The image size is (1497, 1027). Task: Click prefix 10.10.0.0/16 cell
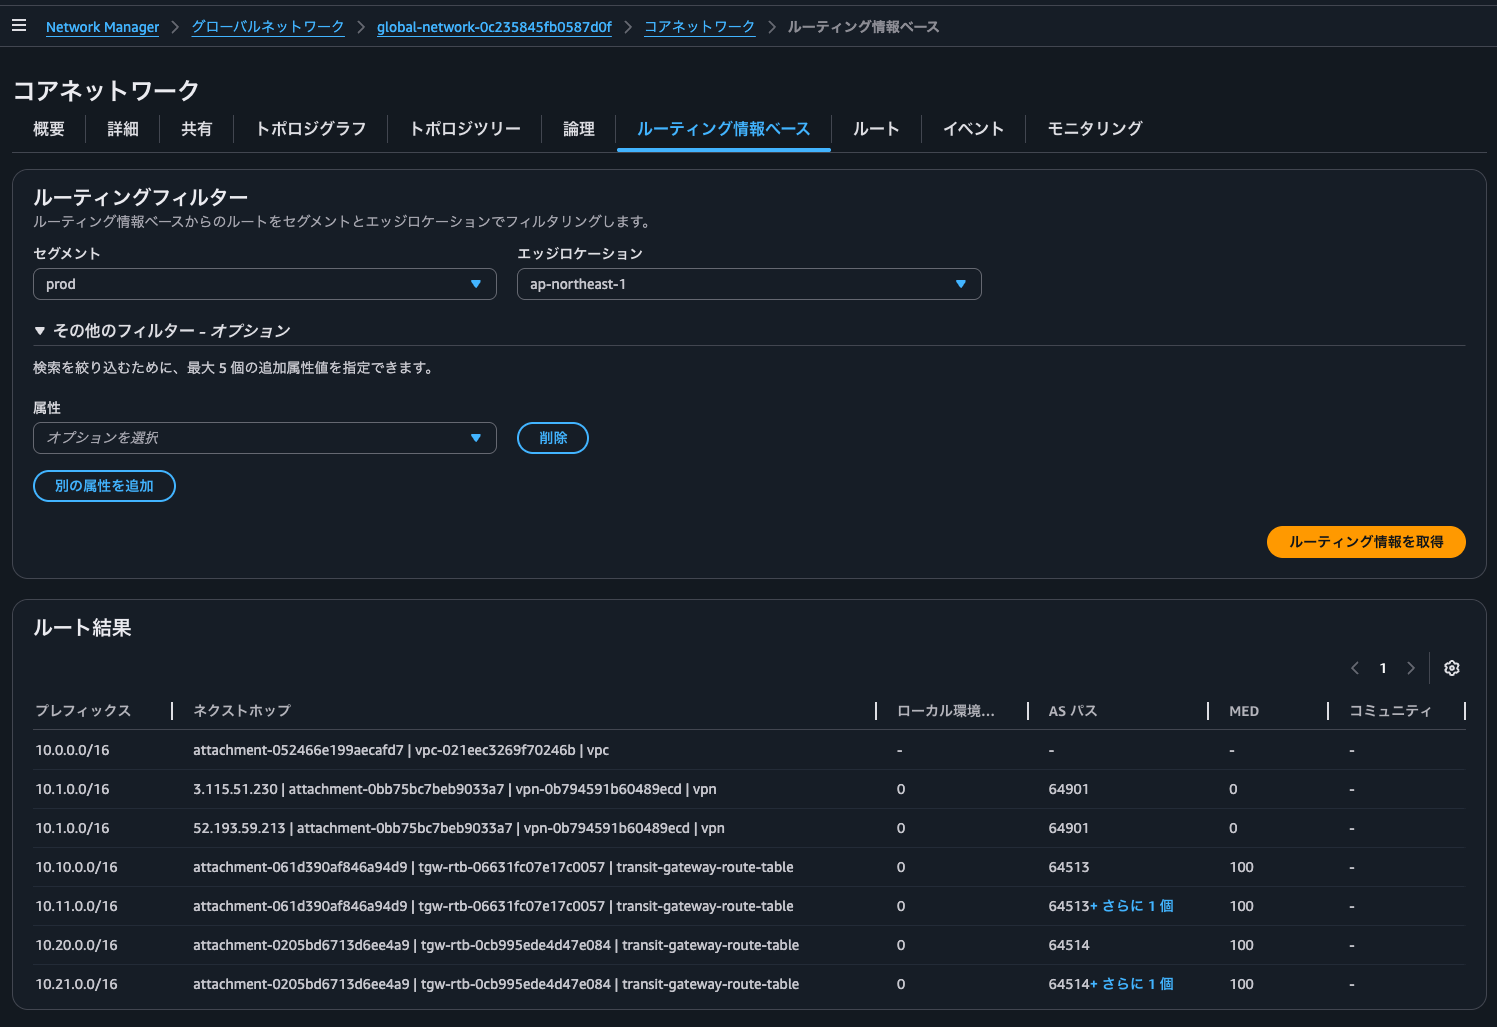(77, 867)
